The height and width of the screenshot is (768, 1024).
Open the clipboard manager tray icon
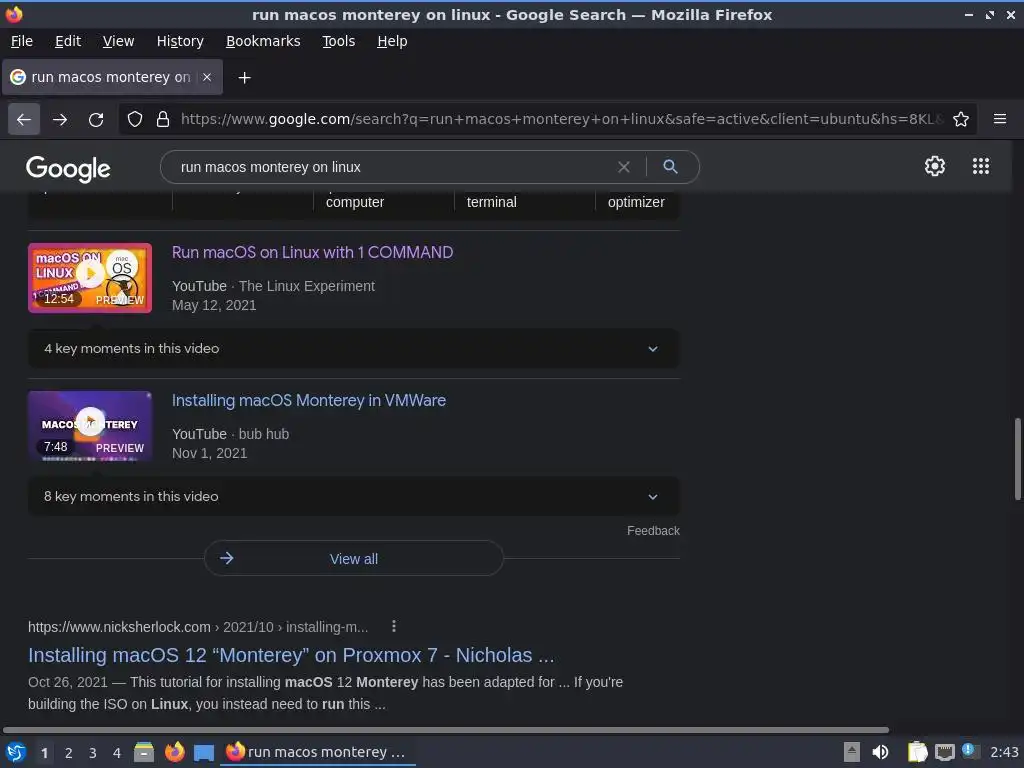tap(918, 752)
